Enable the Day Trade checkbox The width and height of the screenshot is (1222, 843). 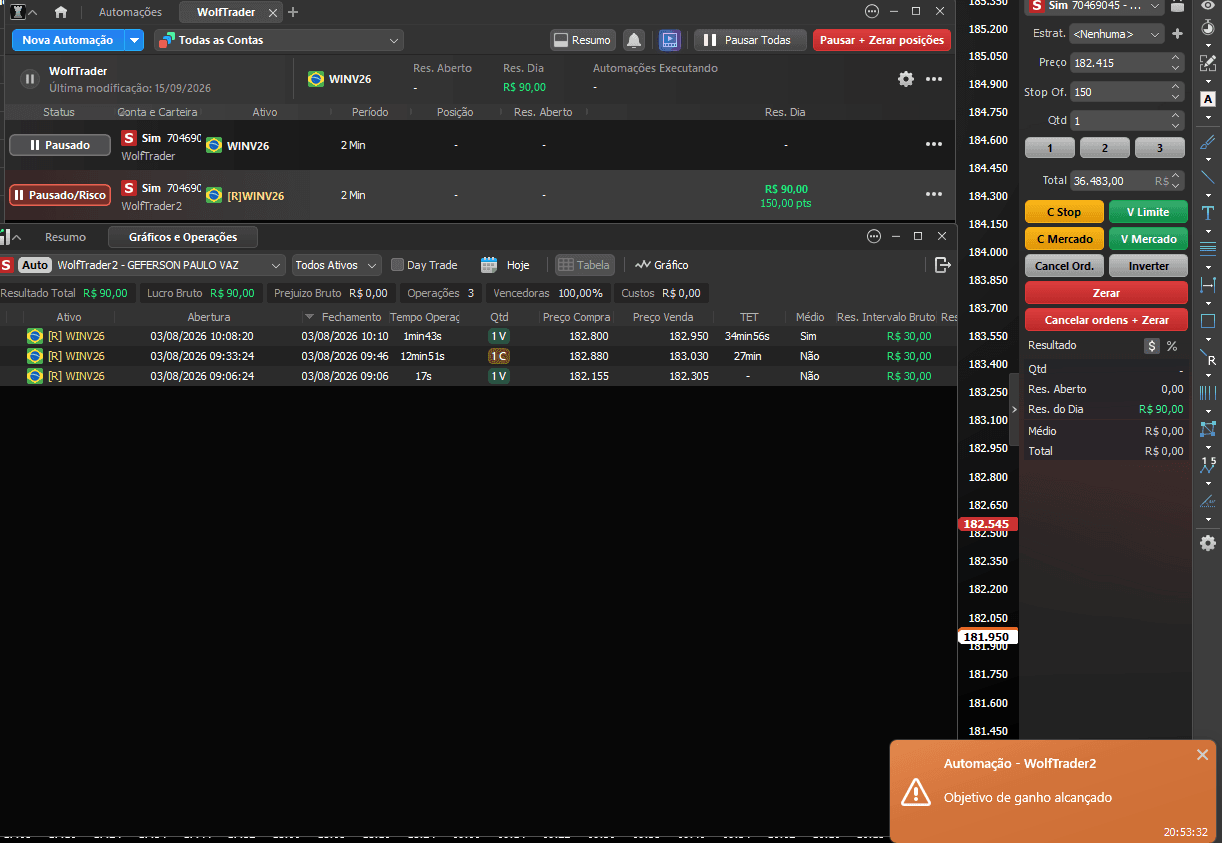pos(397,265)
